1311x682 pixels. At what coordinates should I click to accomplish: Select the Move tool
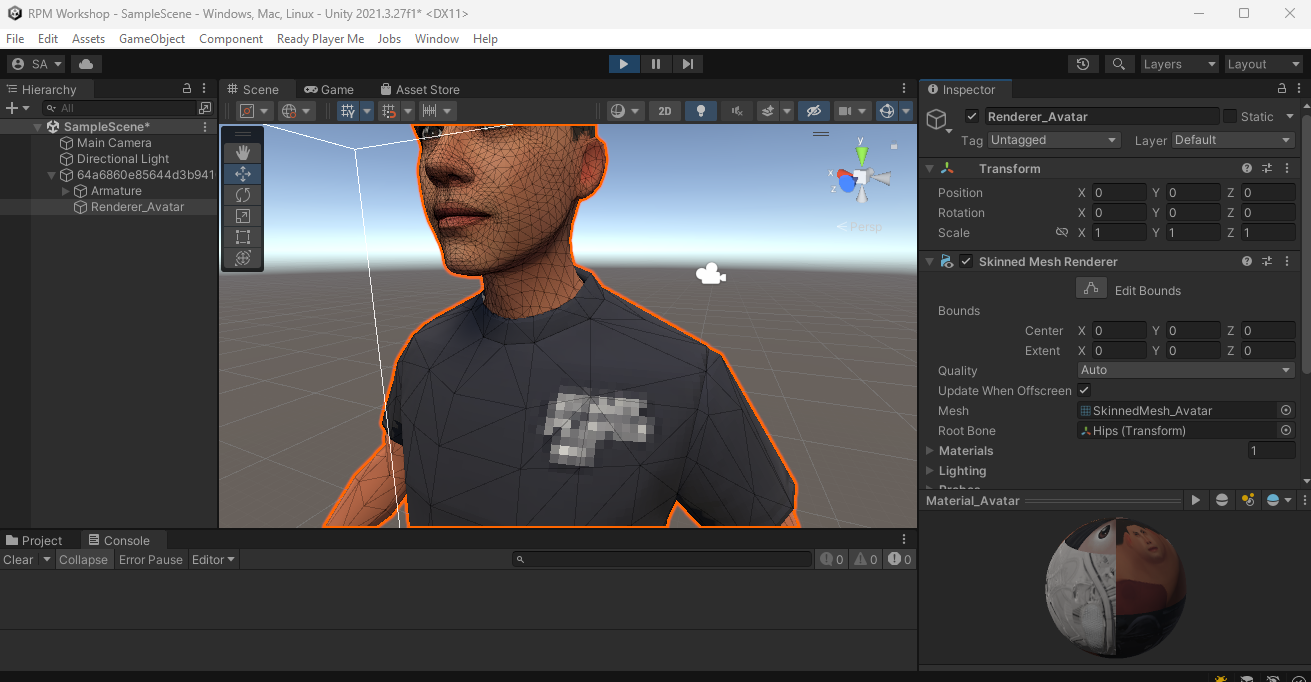pos(242,174)
